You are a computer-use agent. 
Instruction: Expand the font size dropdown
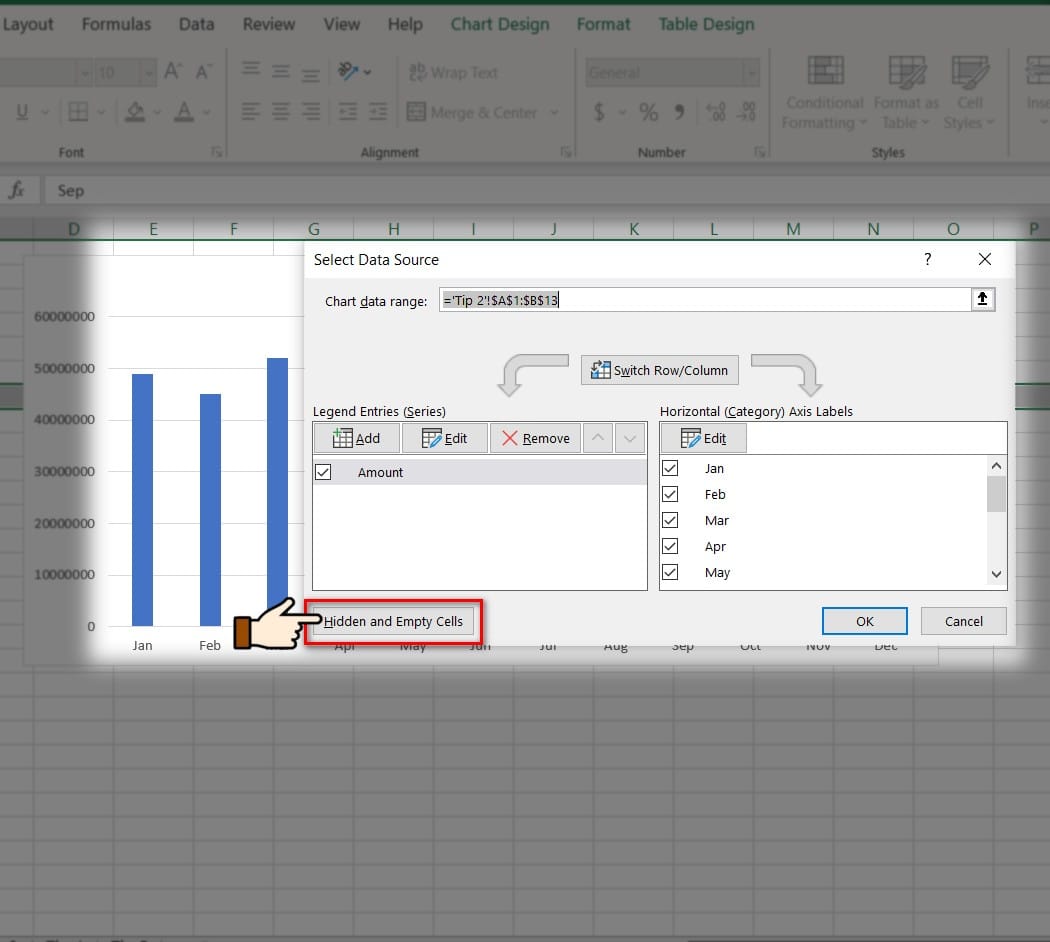pyautogui.click(x=148, y=73)
